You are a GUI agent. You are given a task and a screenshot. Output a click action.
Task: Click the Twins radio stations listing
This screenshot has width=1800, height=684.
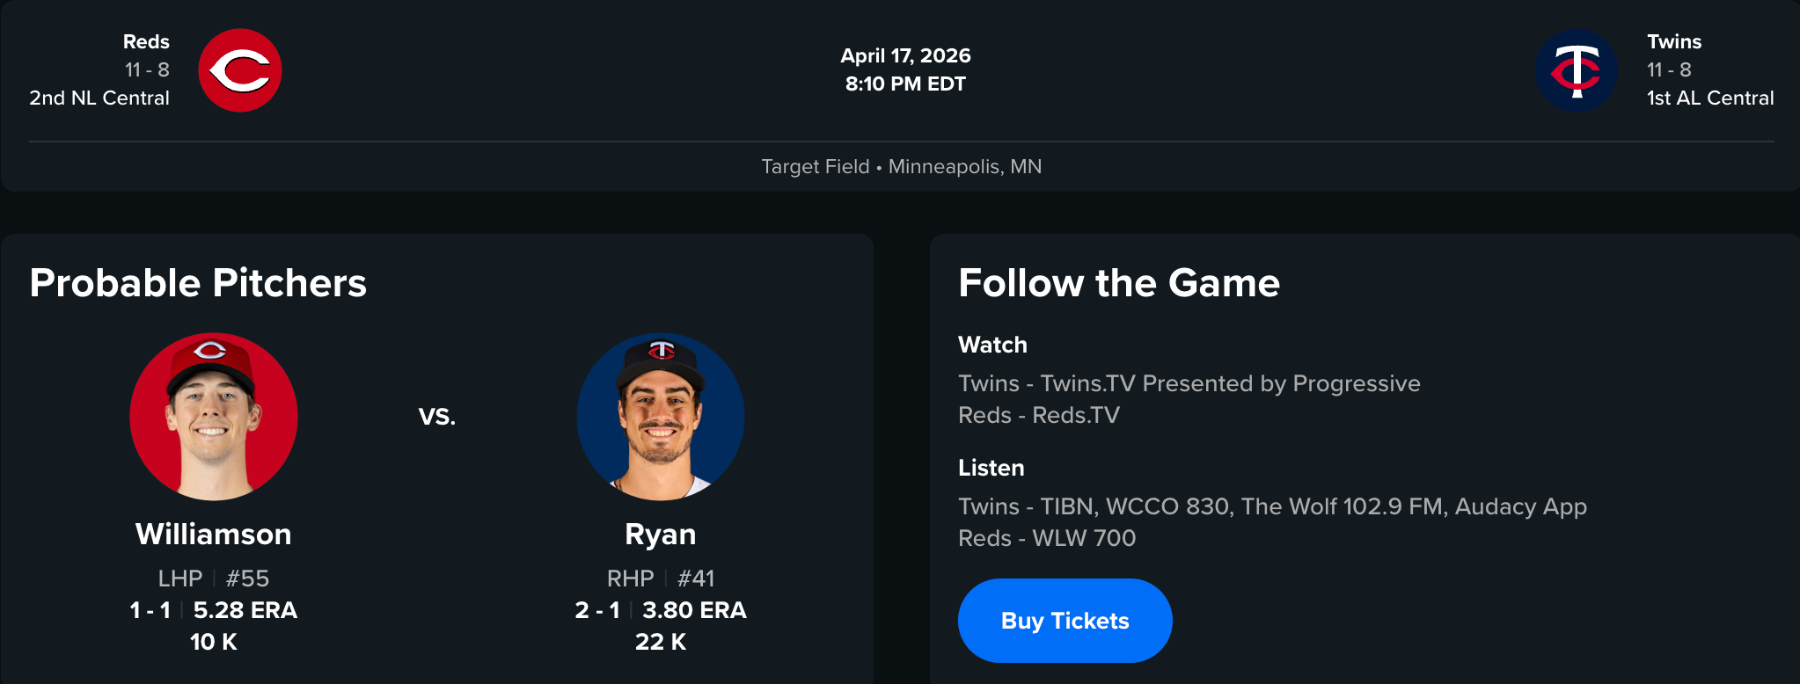pos(1272,507)
